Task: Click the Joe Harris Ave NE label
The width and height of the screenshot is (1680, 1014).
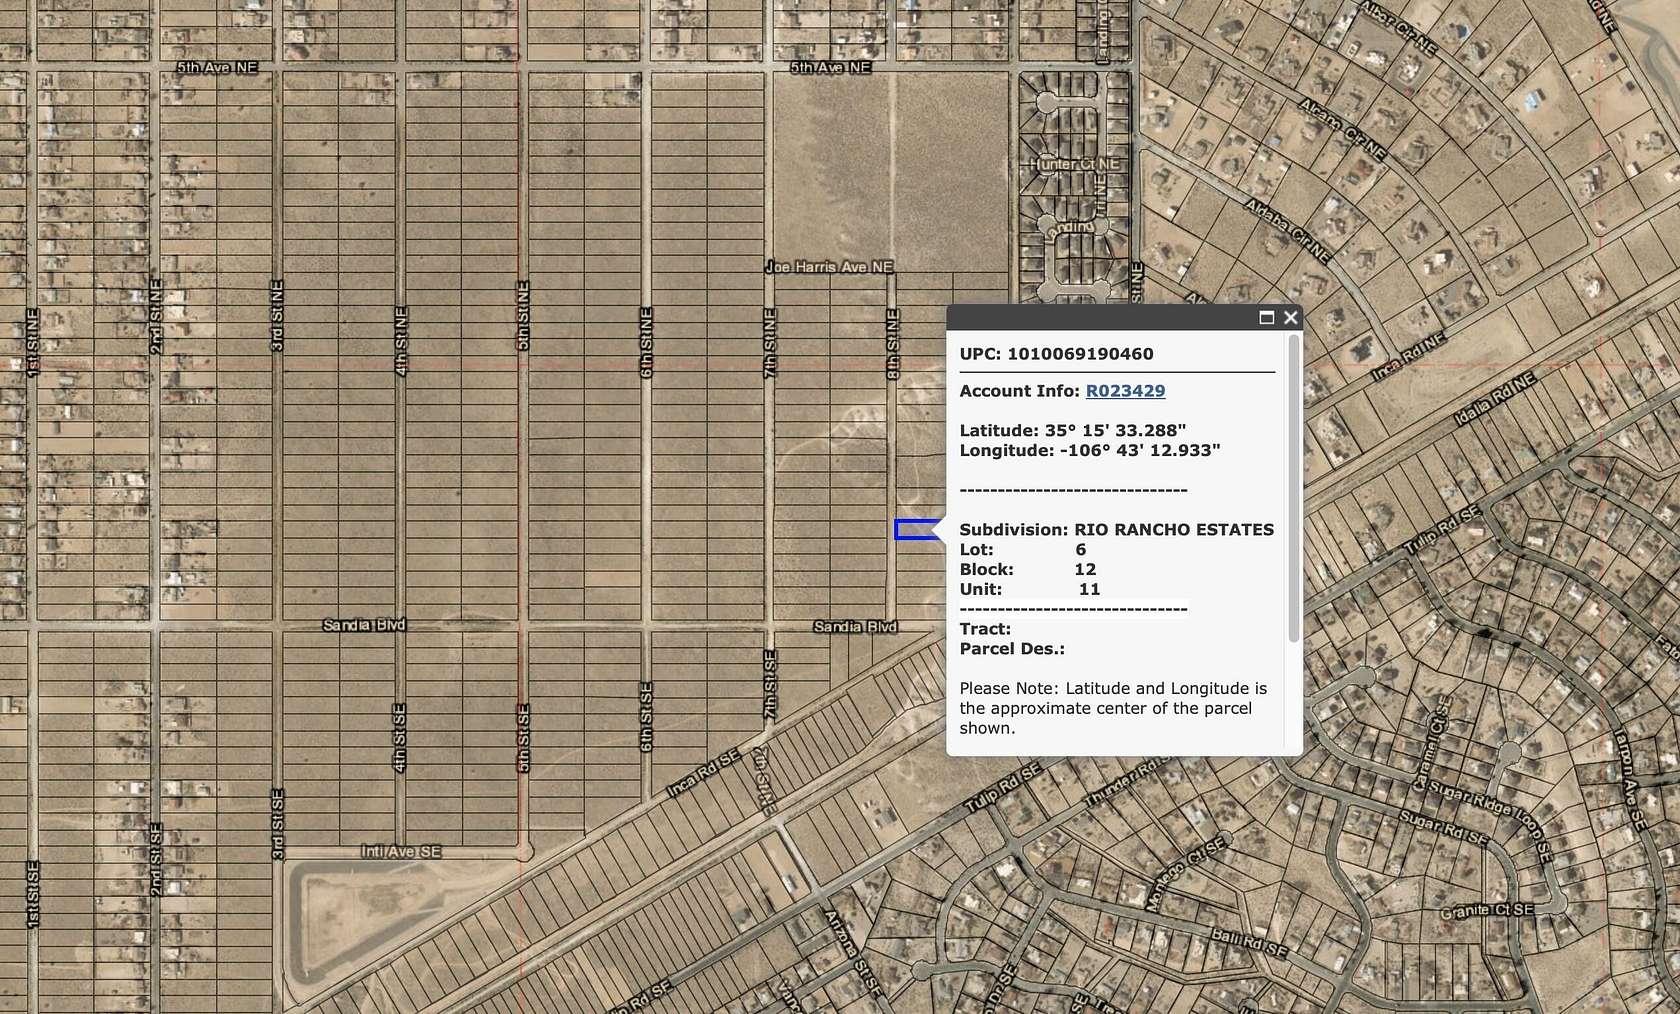Action: [x=829, y=267]
